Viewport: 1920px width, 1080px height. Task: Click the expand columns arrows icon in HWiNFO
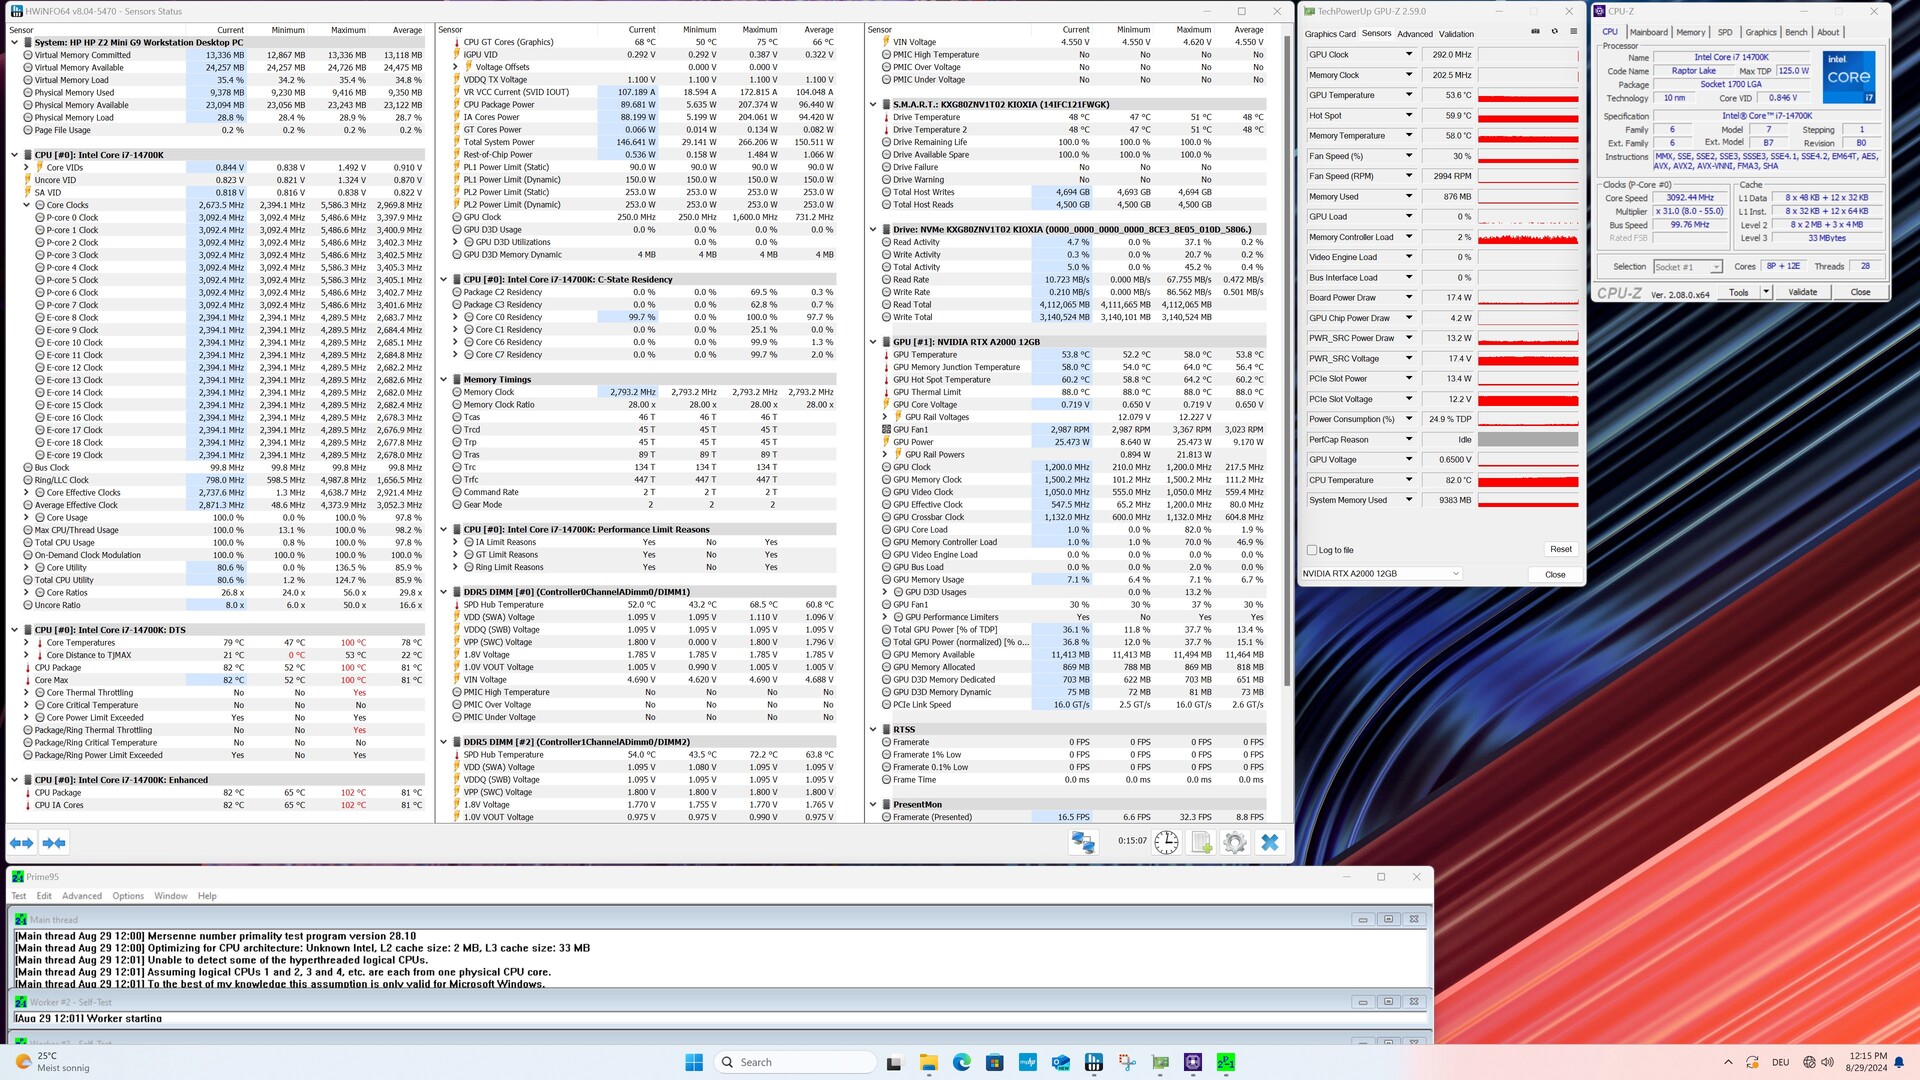coord(22,843)
